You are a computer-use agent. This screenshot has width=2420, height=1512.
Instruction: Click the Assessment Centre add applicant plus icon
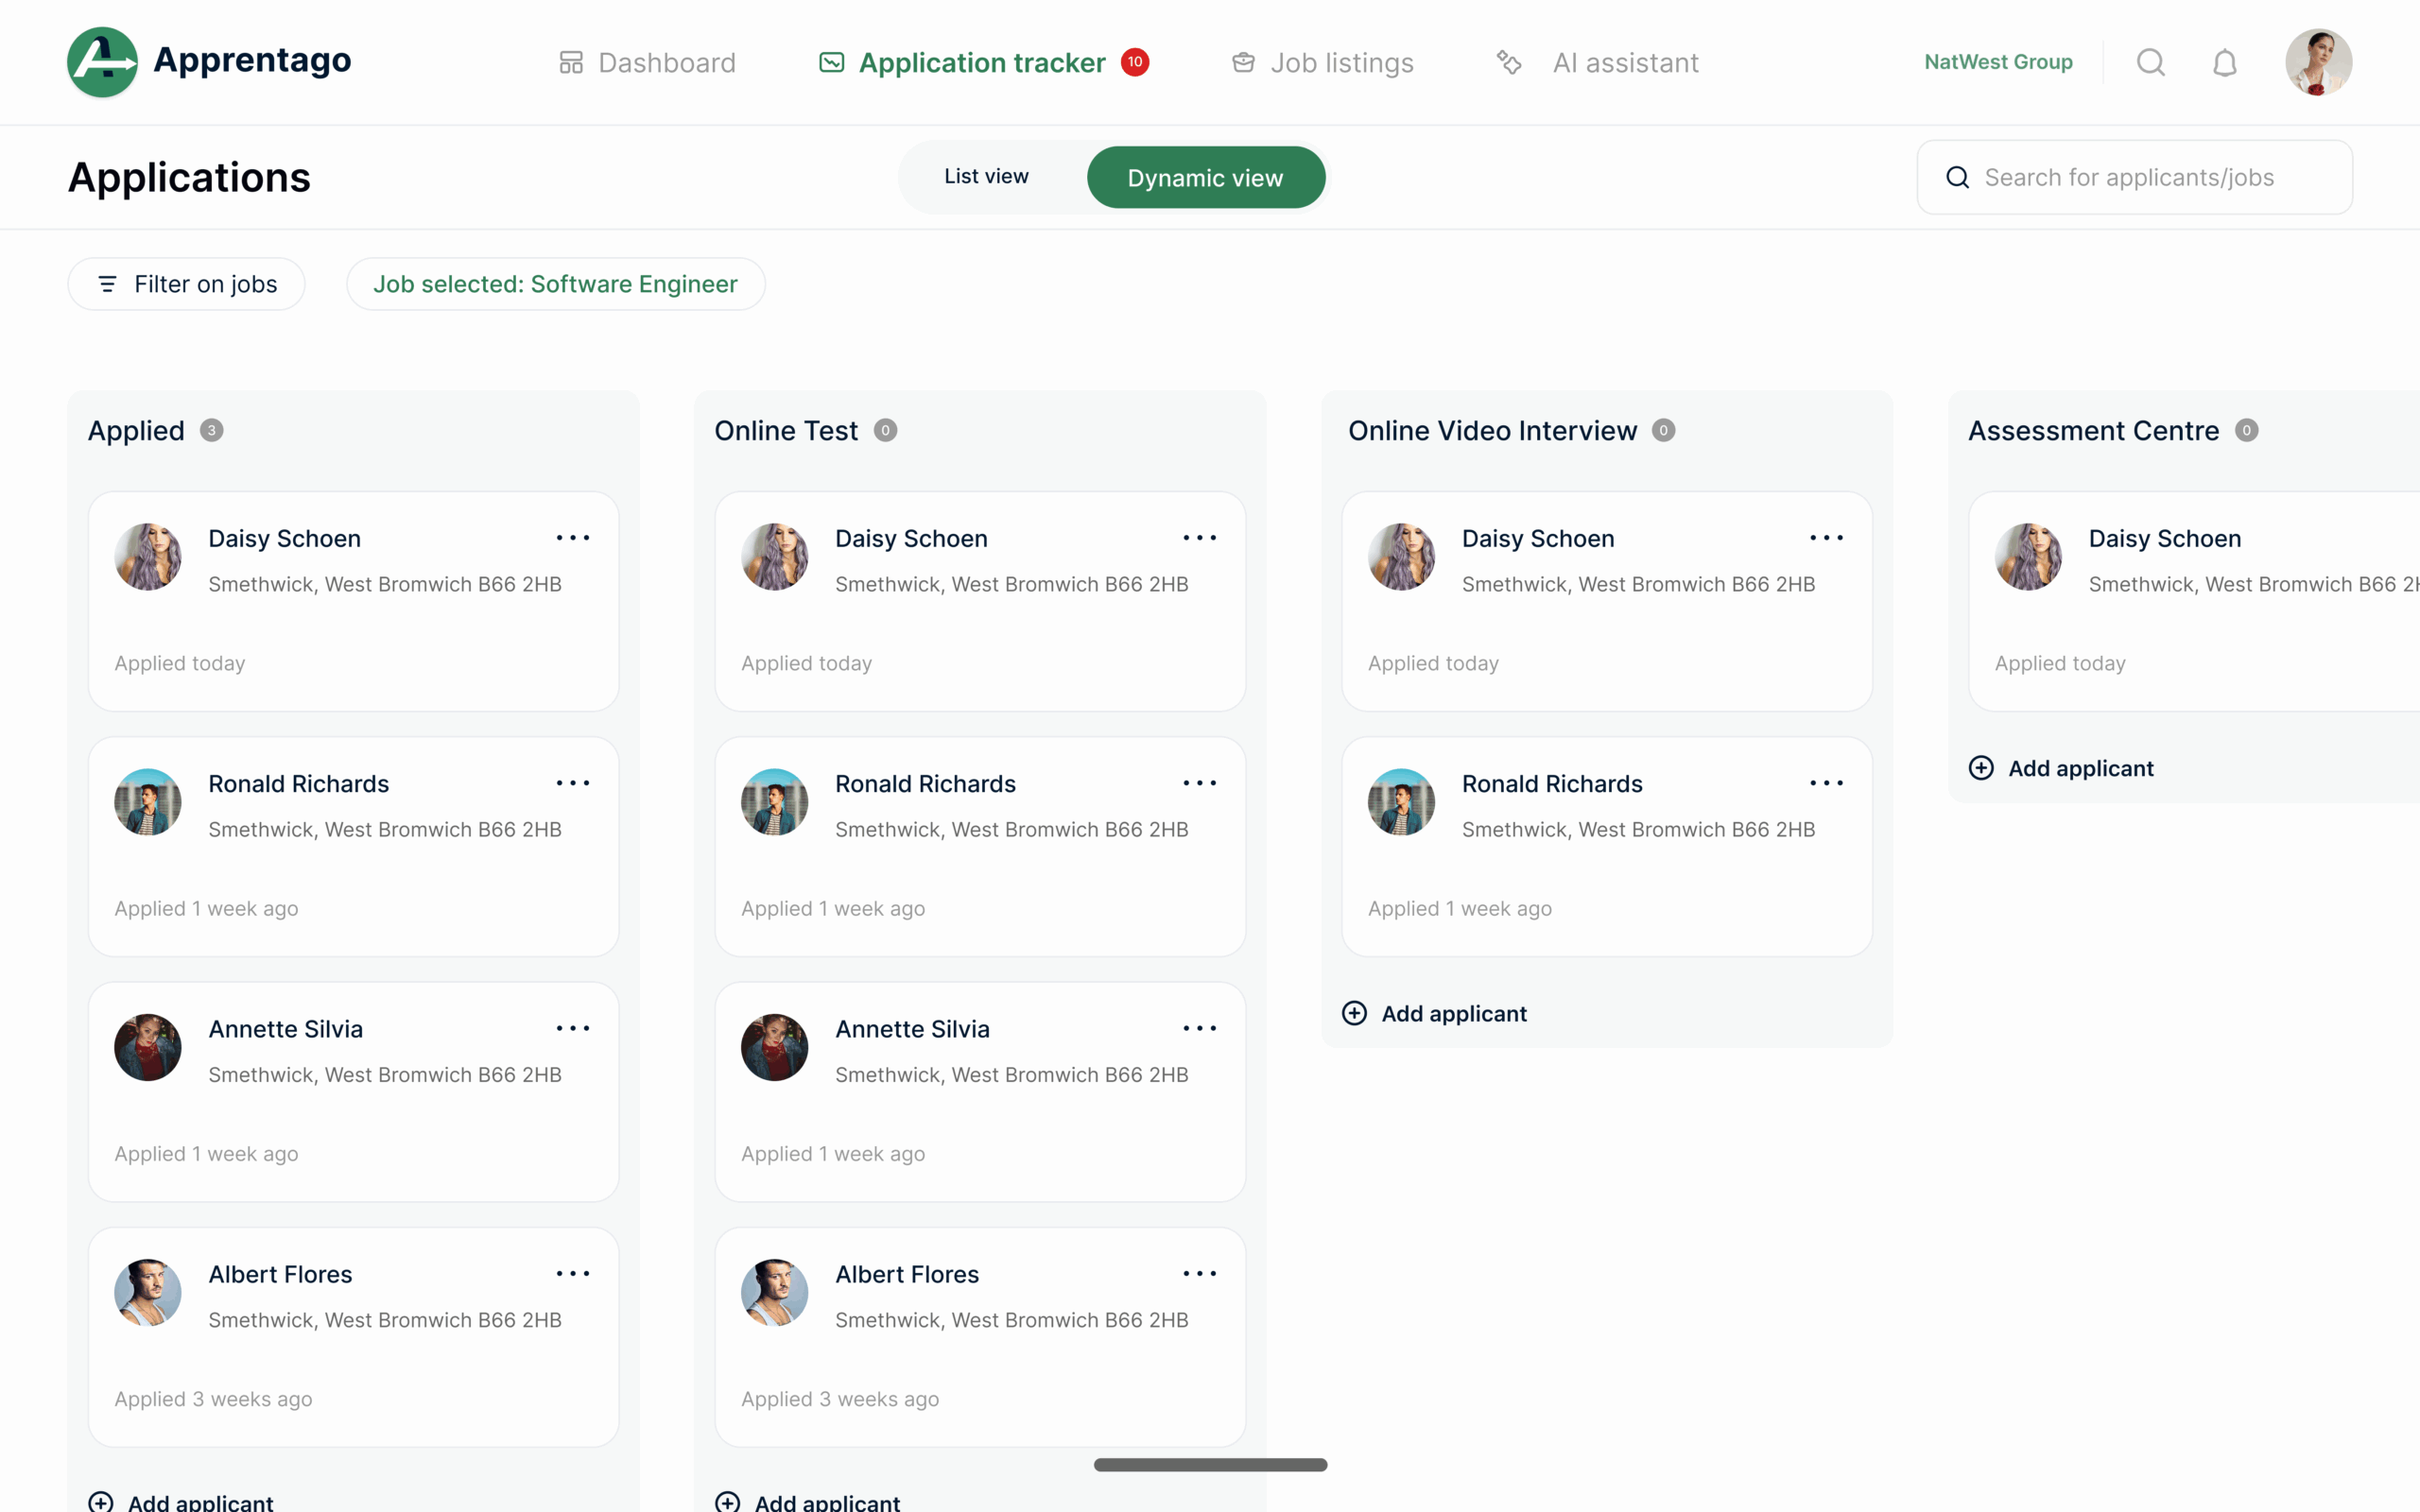click(1981, 768)
